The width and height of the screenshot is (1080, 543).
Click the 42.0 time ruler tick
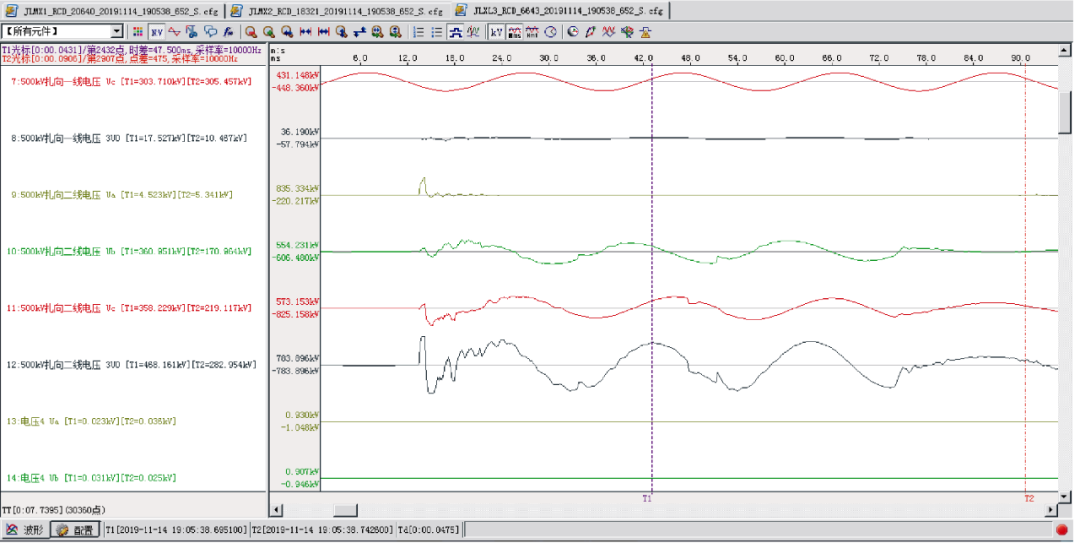[643, 59]
